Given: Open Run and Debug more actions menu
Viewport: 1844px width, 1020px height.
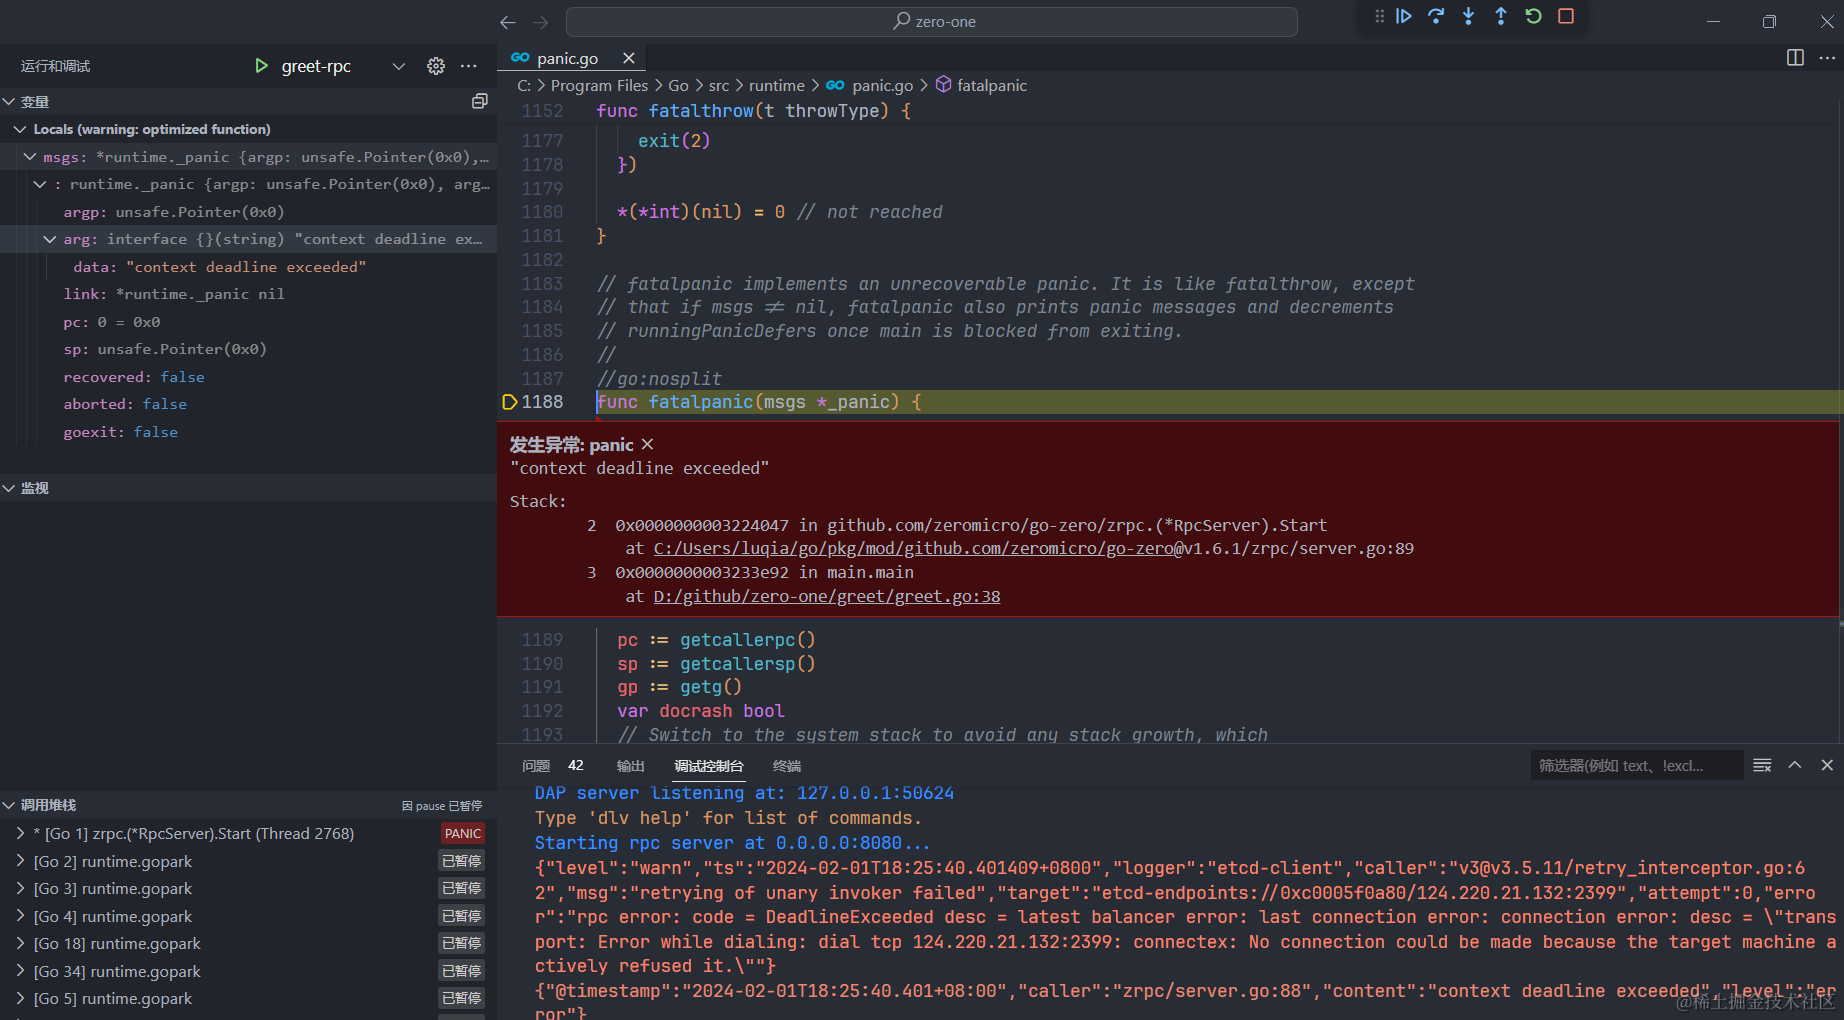Looking at the screenshot, I should 468,66.
